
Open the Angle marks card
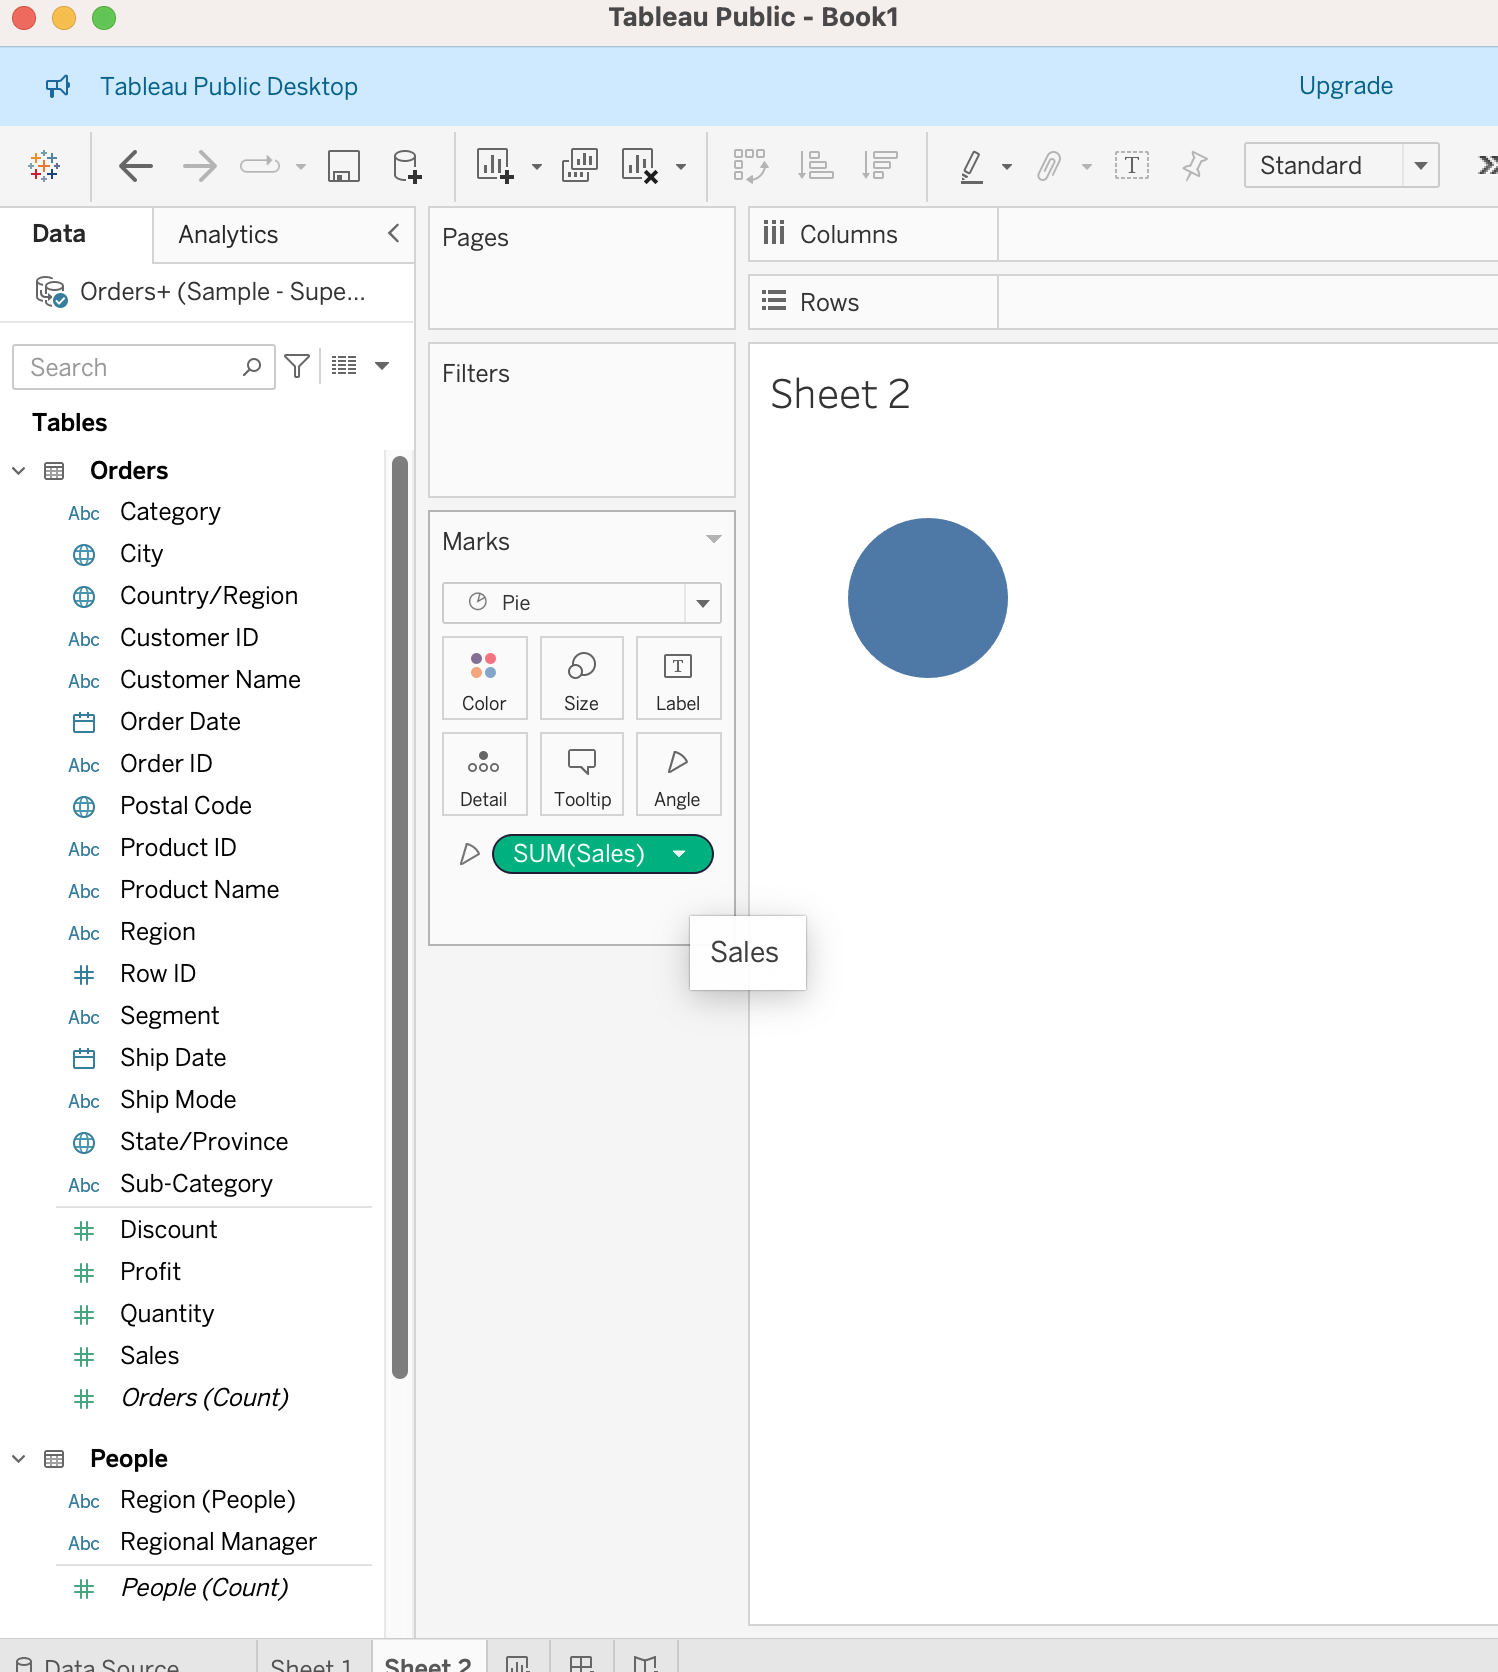click(x=678, y=775)
